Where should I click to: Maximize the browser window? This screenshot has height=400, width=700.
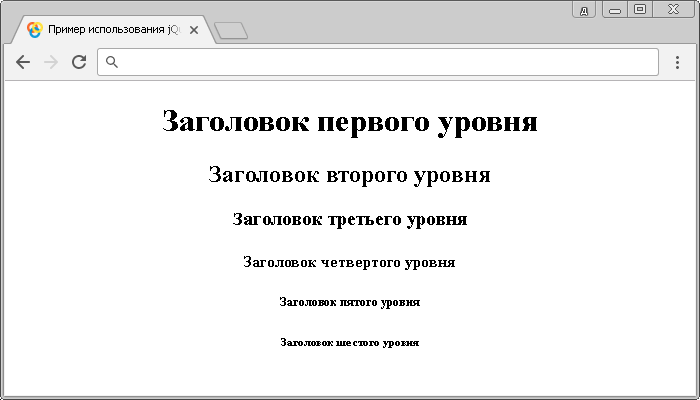coord(640,10)
